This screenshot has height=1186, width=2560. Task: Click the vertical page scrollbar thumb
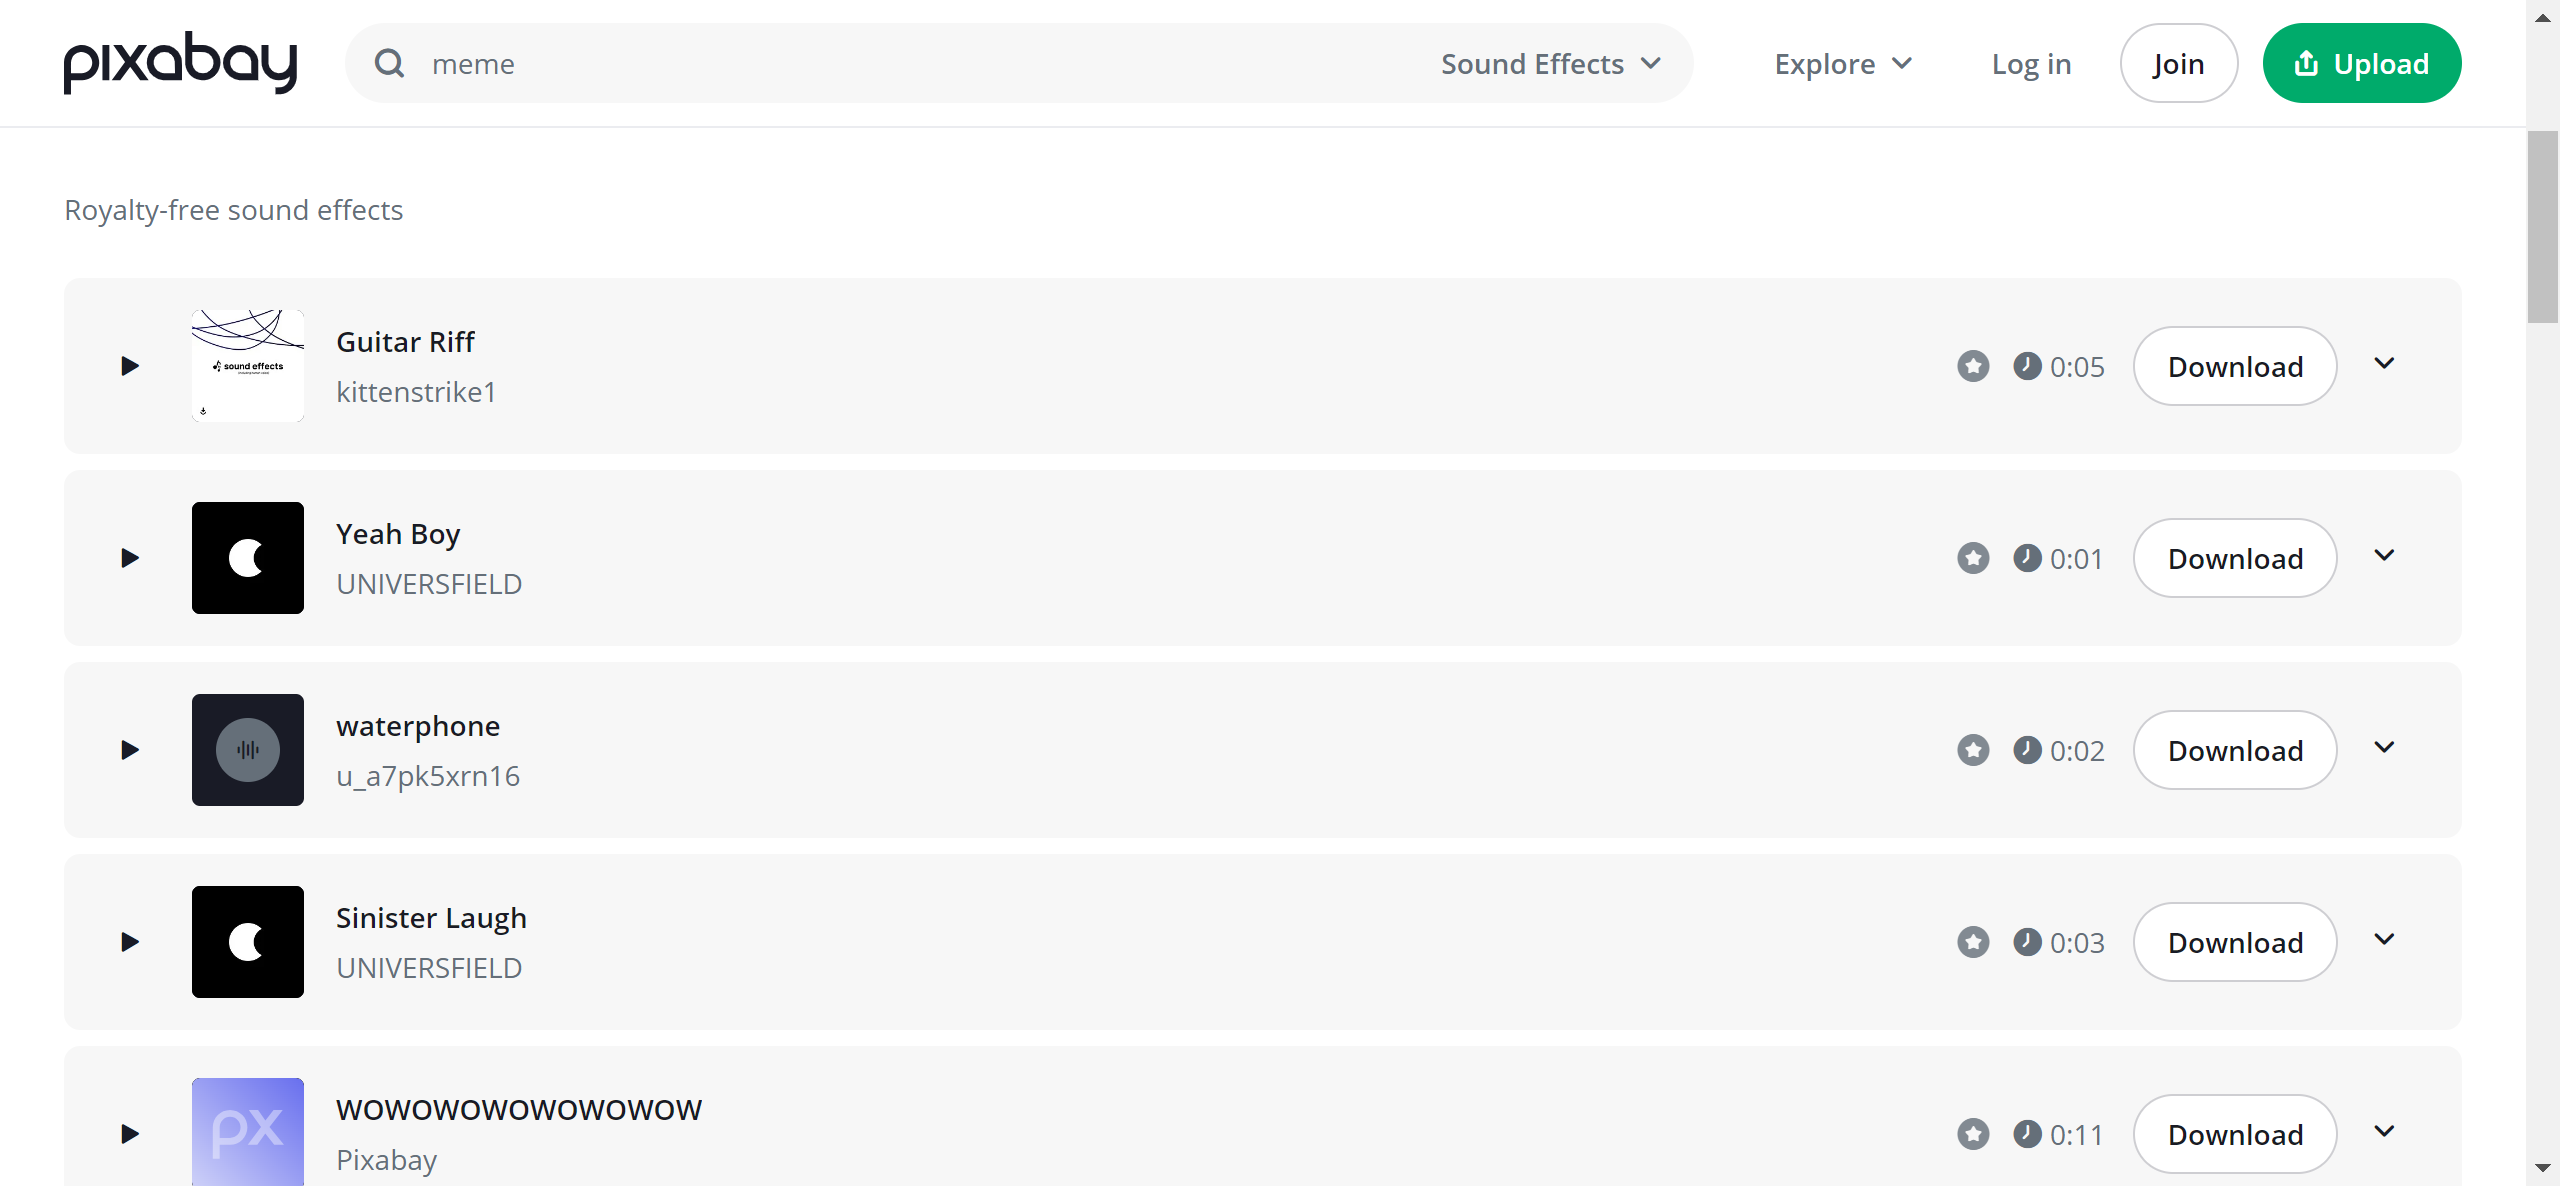pos(2542,226)
